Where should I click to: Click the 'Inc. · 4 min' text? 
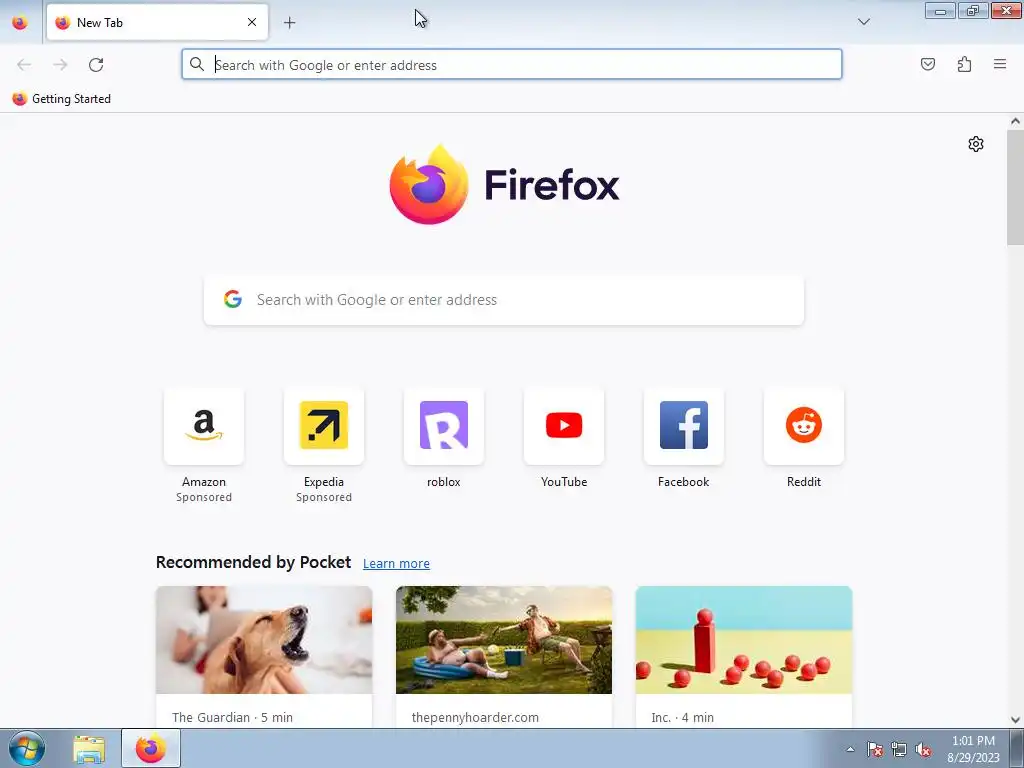click(682, 717)
